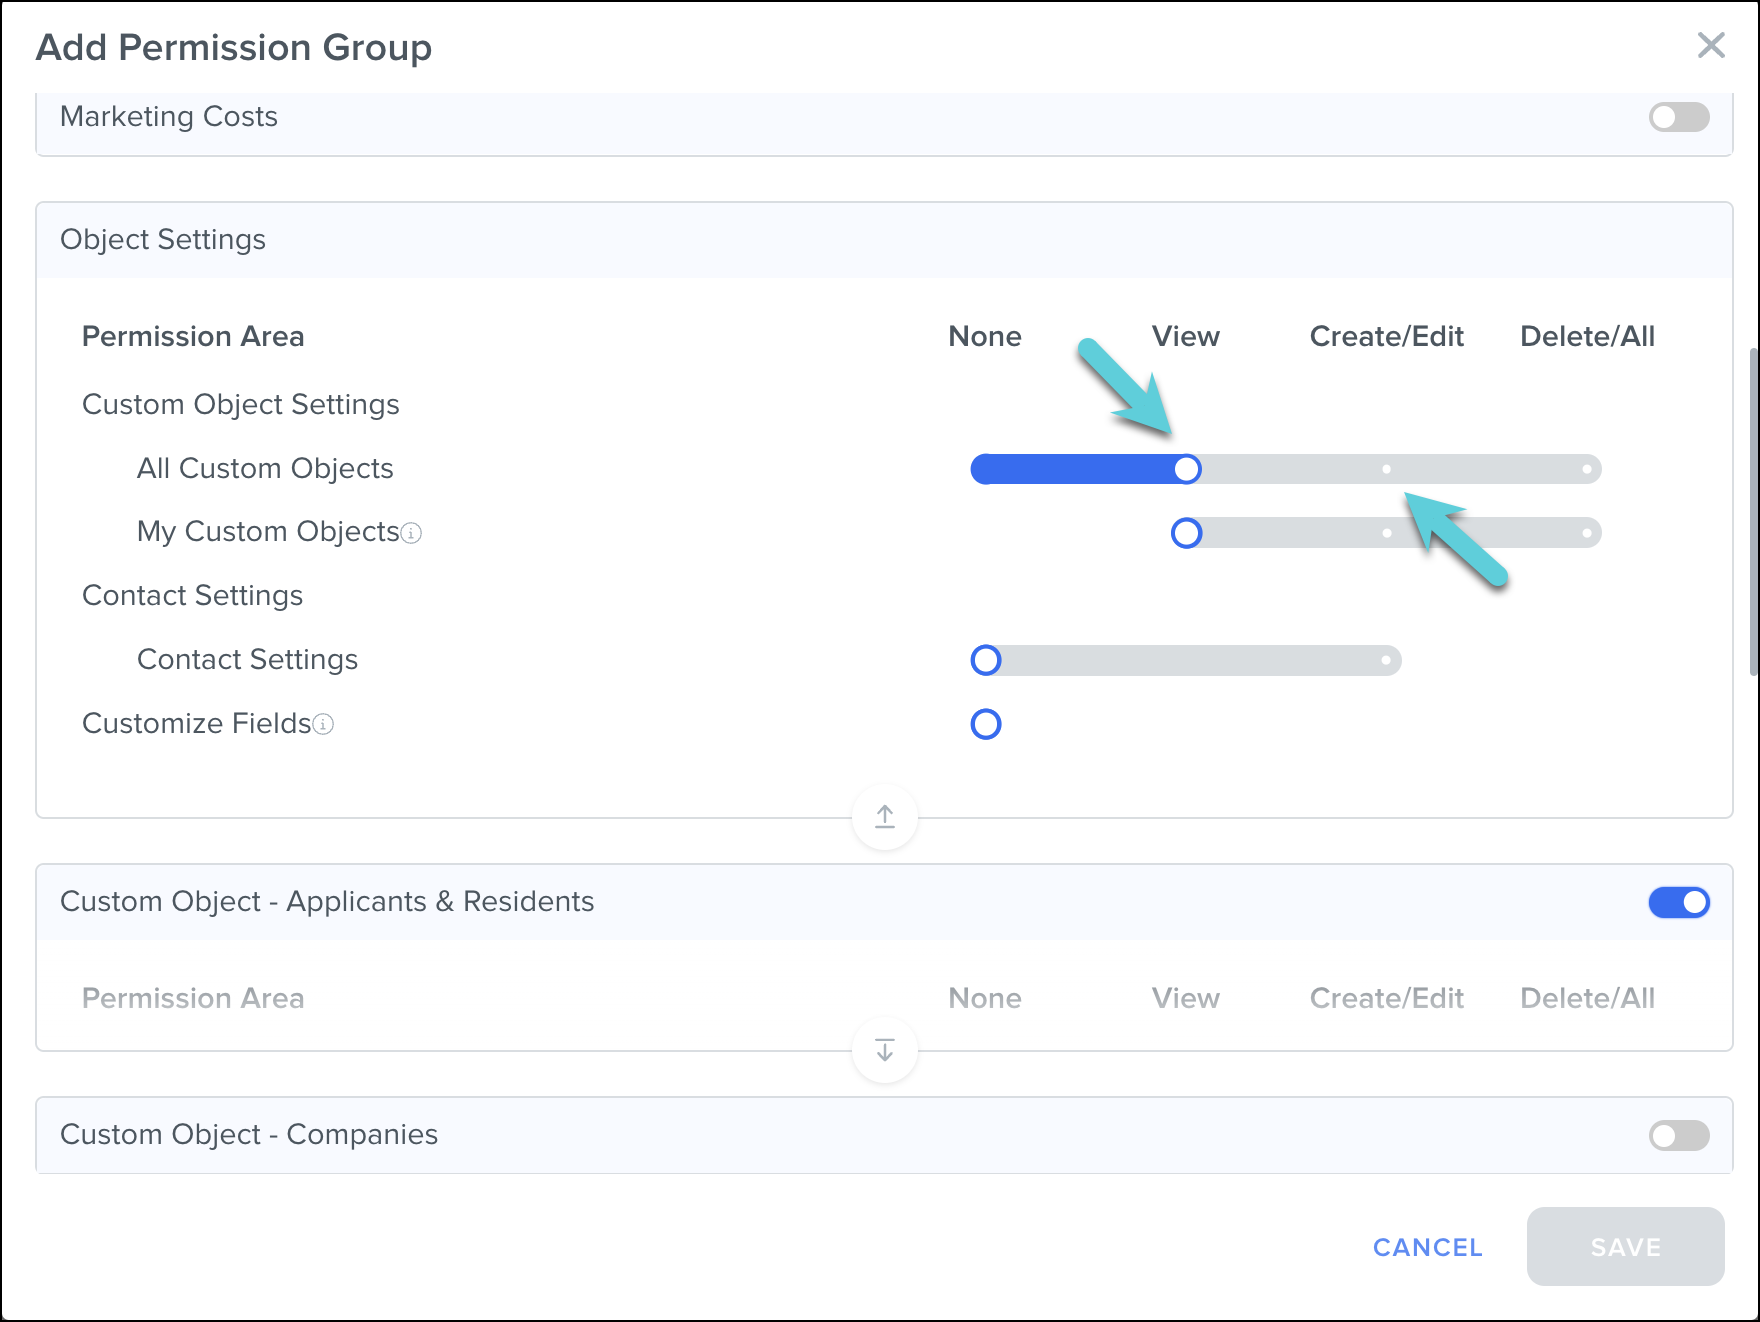
Task: Set All Custom Objects to Delete/All
Action: pos(1586,469)
